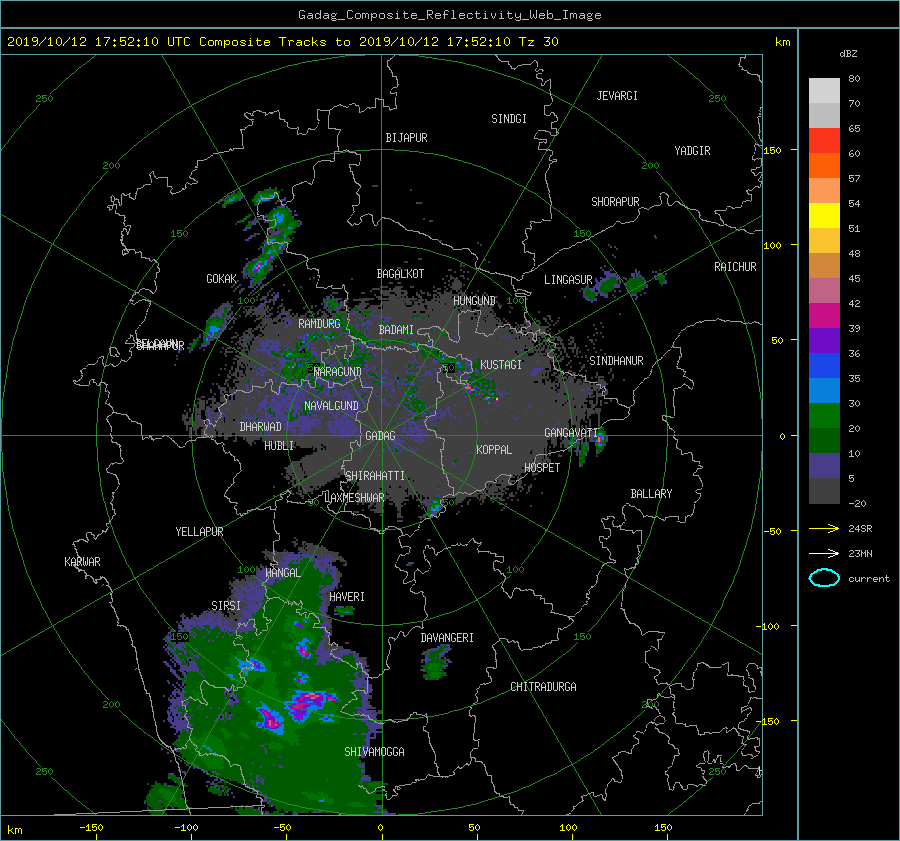Click the HUNGUND city label

474,301
